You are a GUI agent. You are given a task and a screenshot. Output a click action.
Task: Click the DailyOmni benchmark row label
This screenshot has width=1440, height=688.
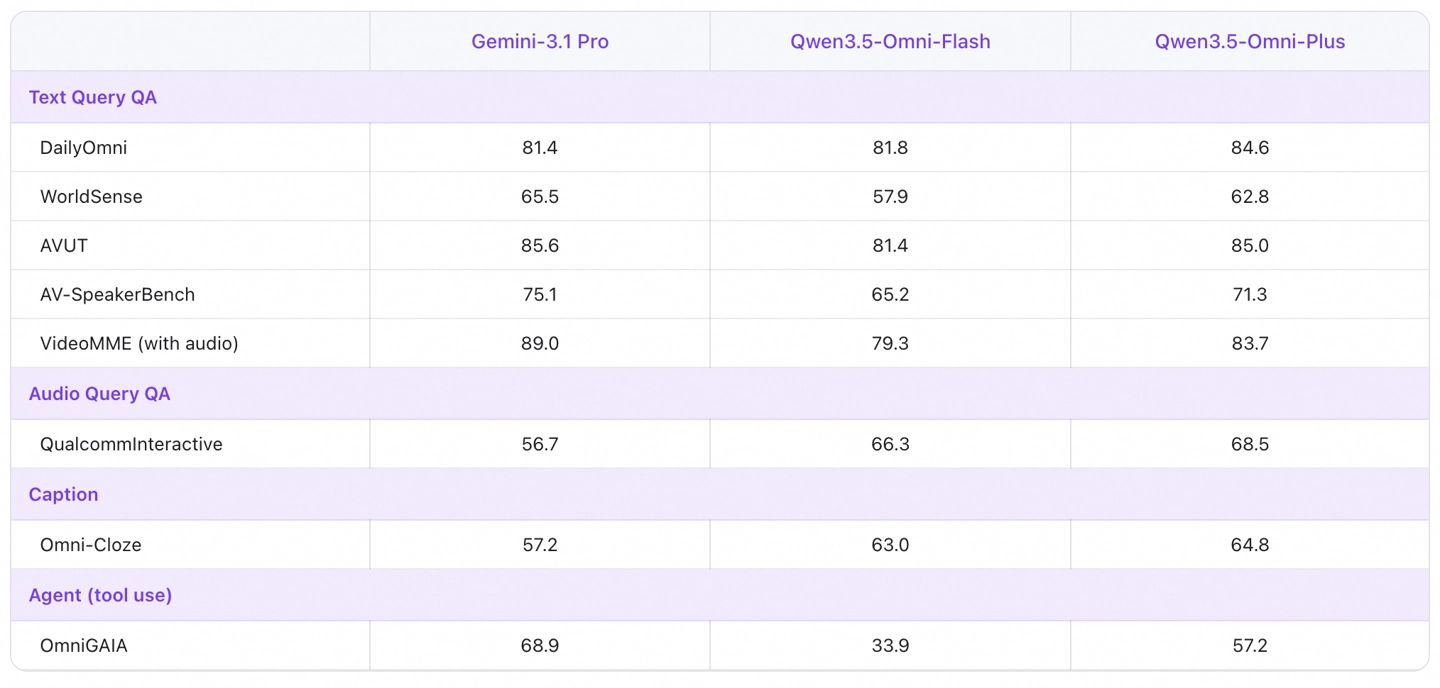84,148
